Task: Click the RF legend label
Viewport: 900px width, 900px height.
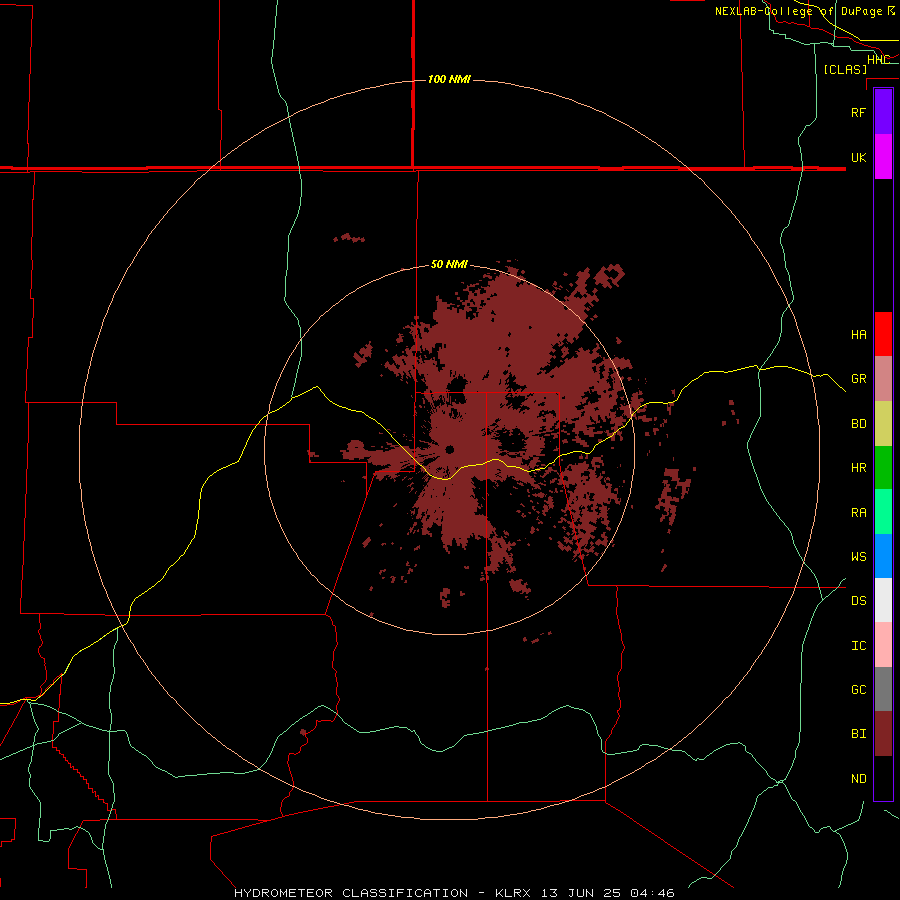Action: pos(858,112)
